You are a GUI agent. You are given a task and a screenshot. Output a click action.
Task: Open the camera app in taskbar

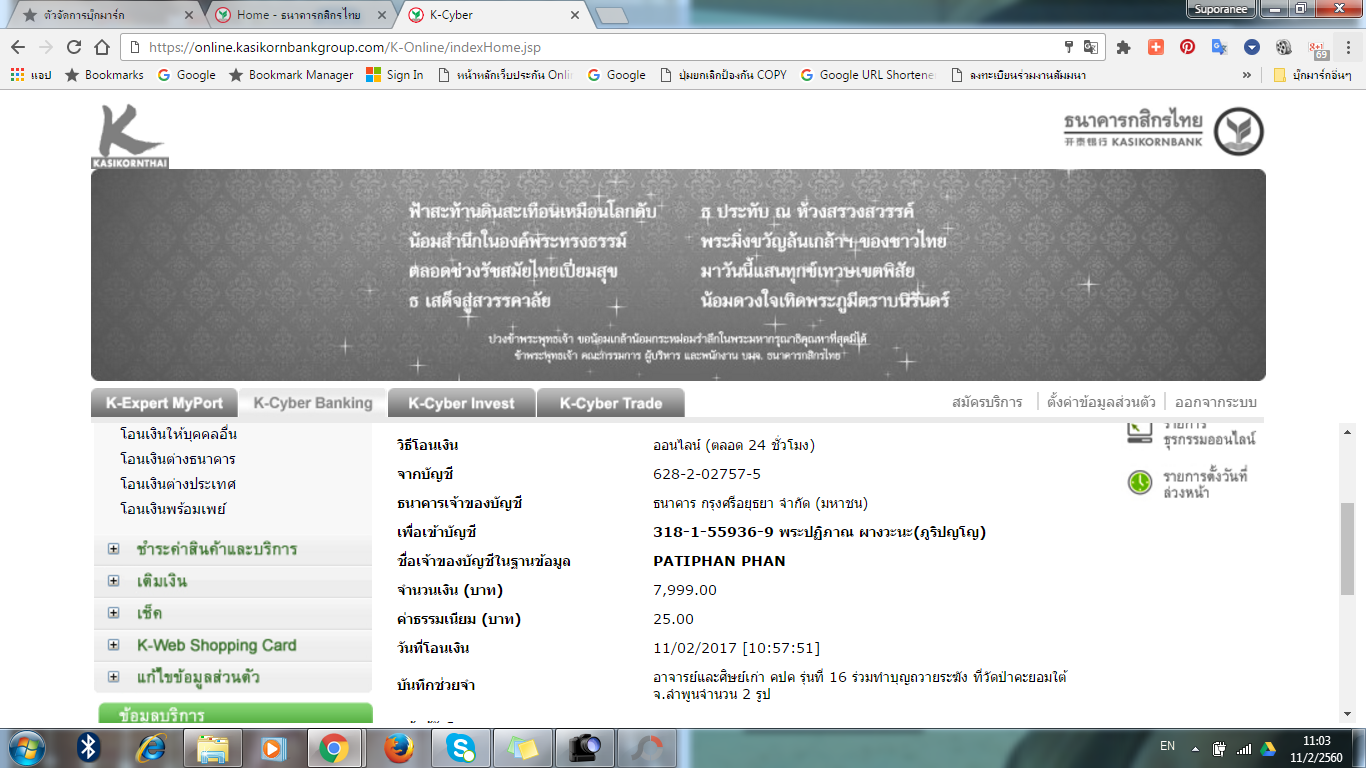click(x=584, y=748)
